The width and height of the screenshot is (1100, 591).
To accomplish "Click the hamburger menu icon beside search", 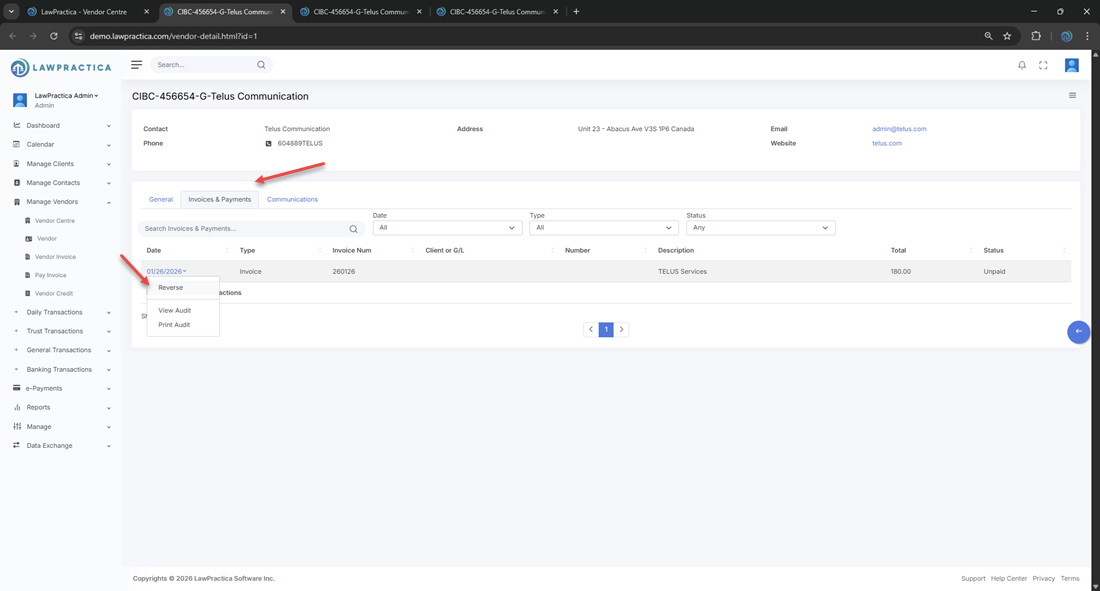I will tap(137, 65).
